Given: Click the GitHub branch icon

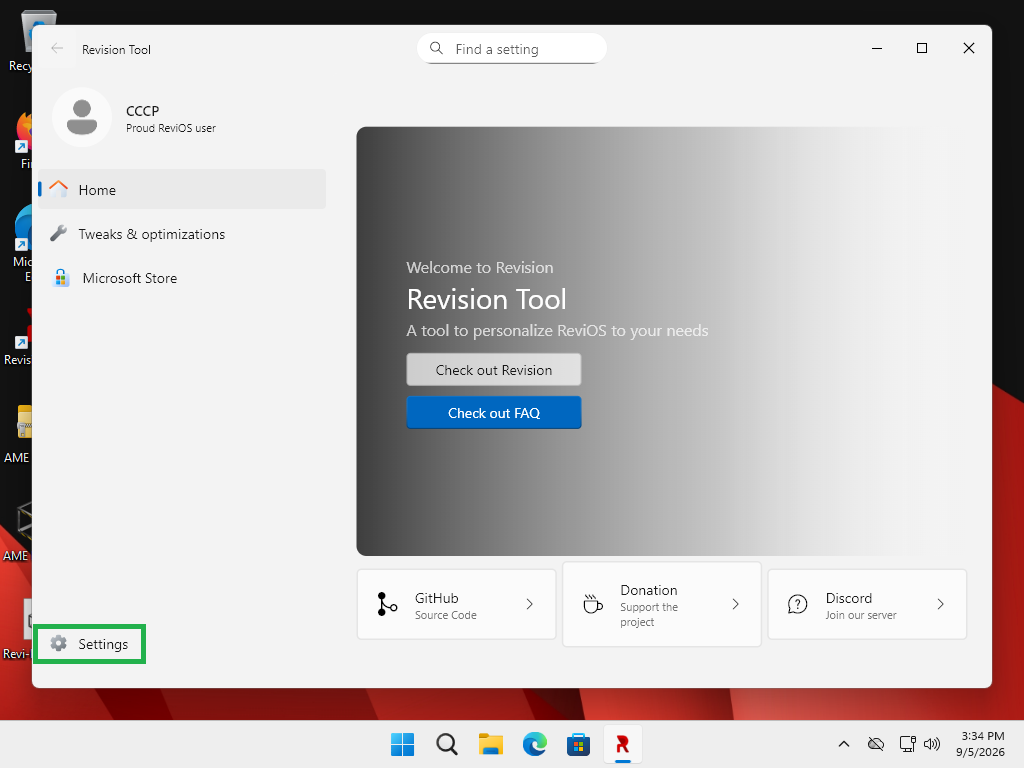Looking at the screenshot, I should pos(387,604).
